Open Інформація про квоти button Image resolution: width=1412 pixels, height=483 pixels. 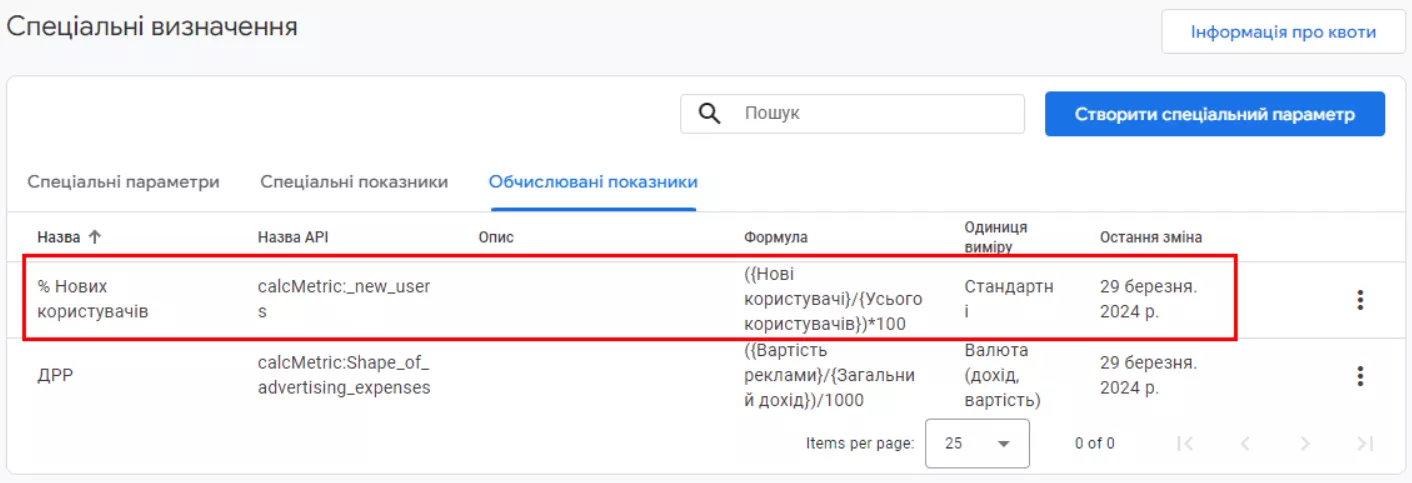pos(1283,32)
